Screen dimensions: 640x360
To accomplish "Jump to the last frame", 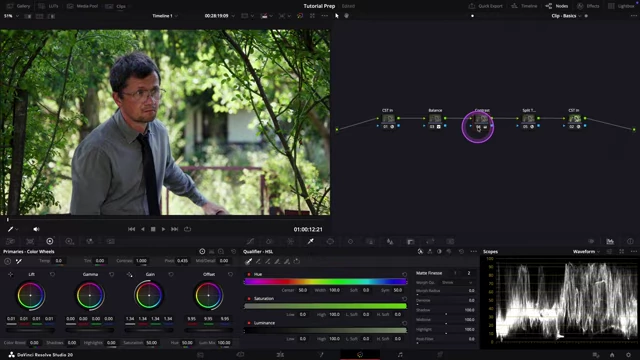I will coord(174,229).
